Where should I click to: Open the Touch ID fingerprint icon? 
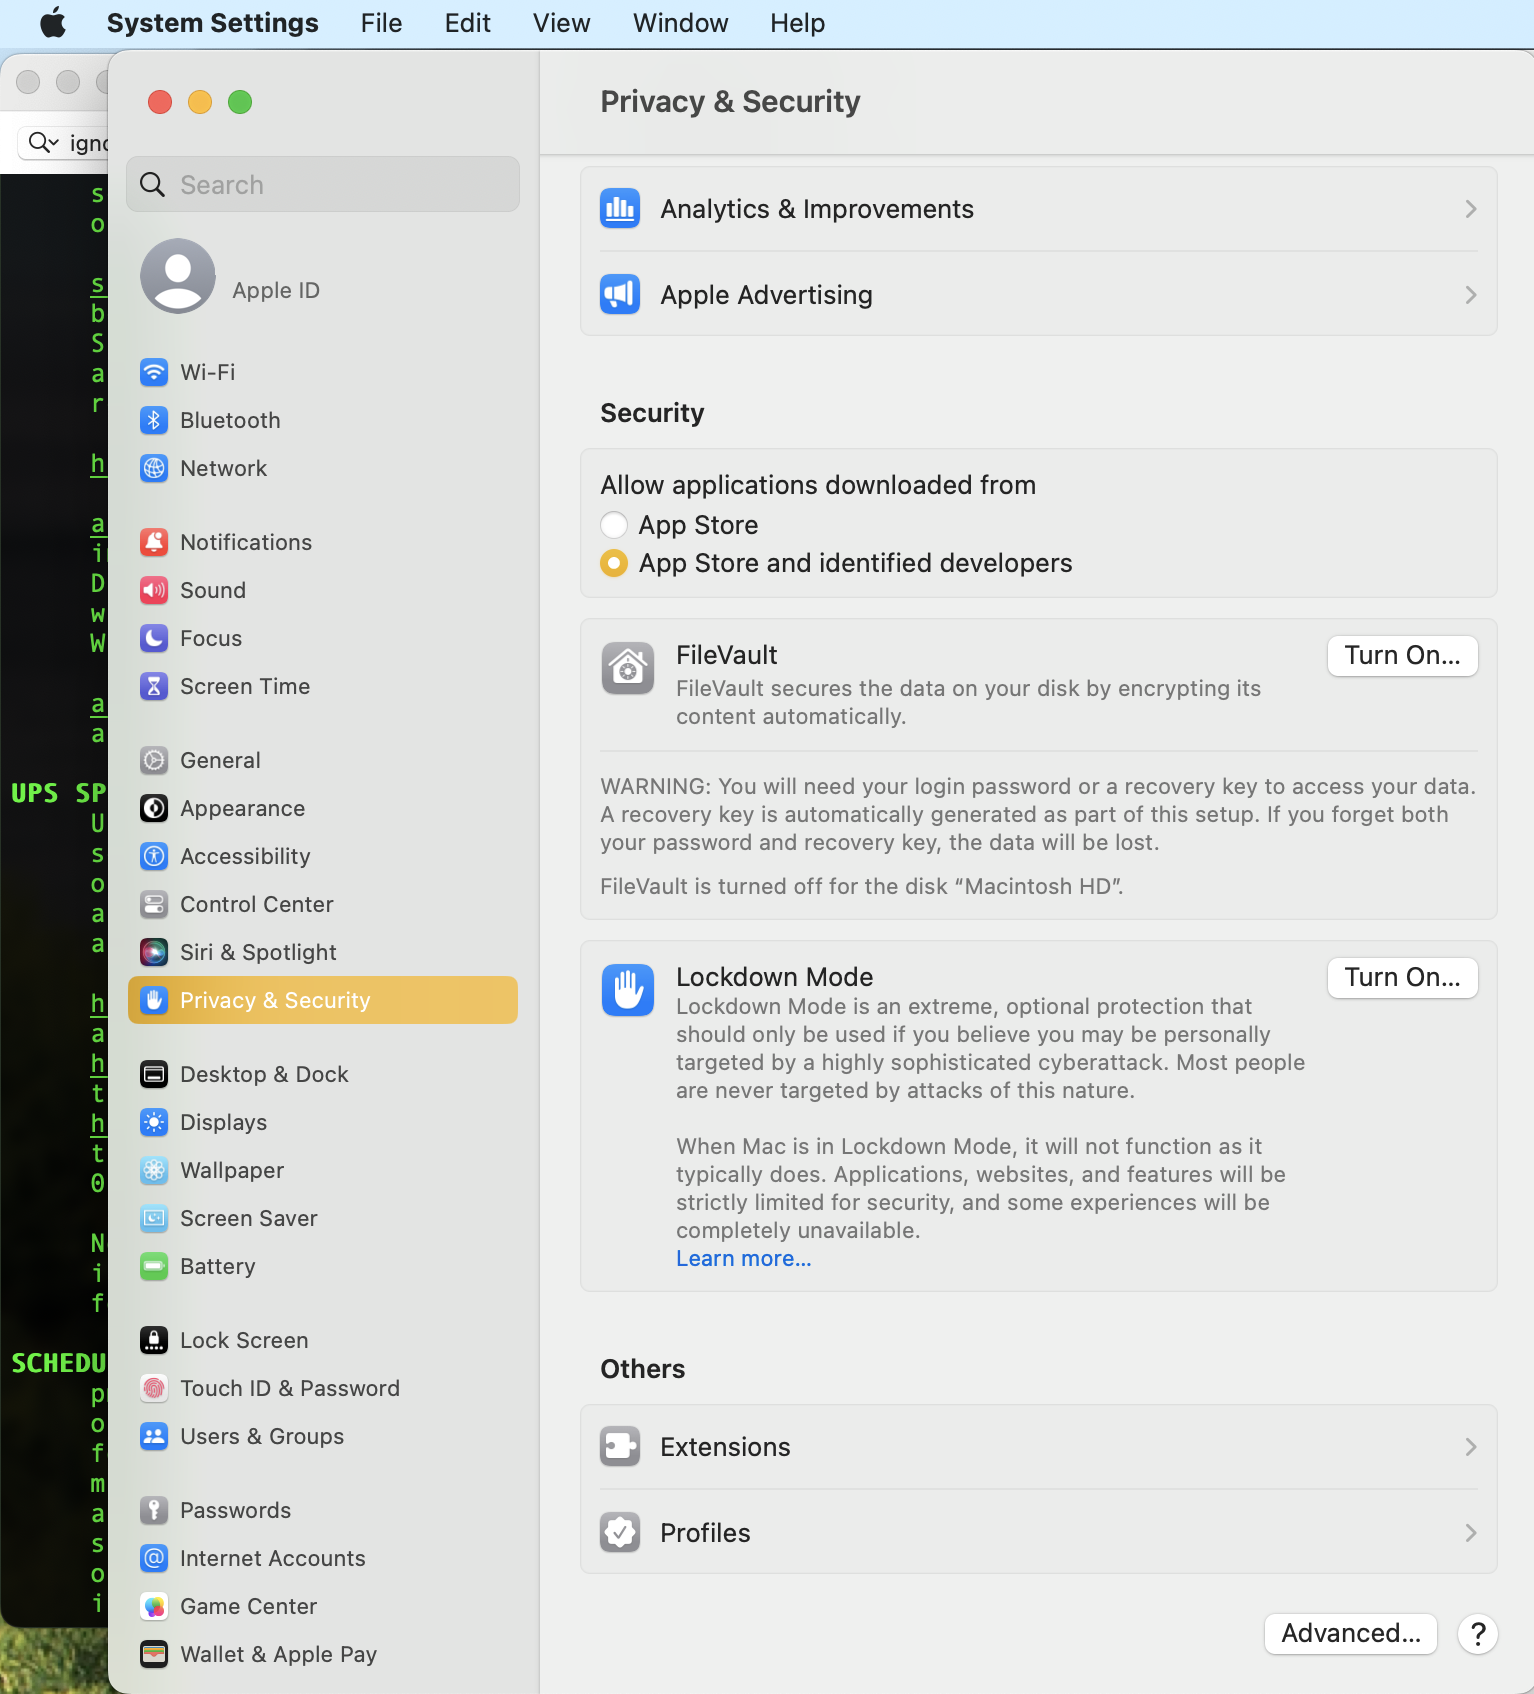(154, 1388)
